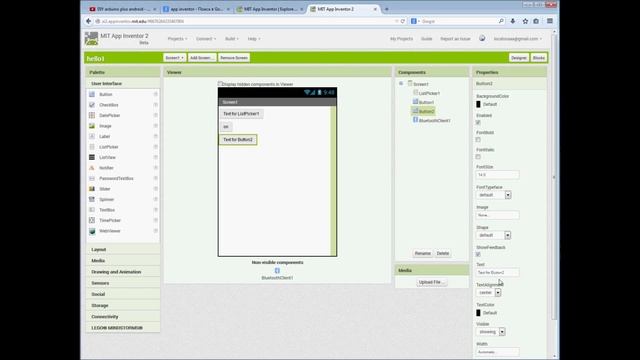Open the Projects menu
Screen dimensions: 640x360
[x=177, y=39]
